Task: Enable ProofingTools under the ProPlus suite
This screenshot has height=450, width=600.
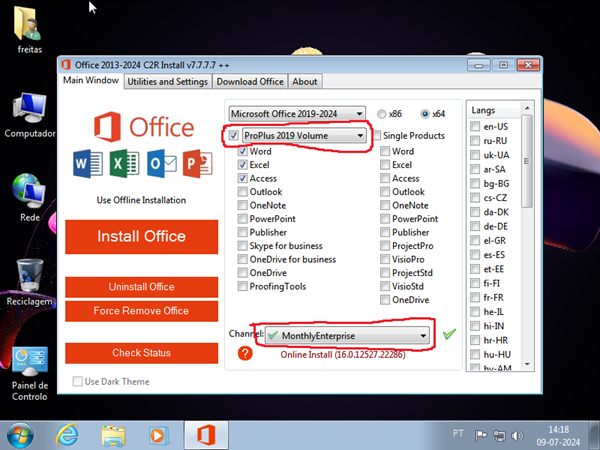Action: (x=242, y=286)
